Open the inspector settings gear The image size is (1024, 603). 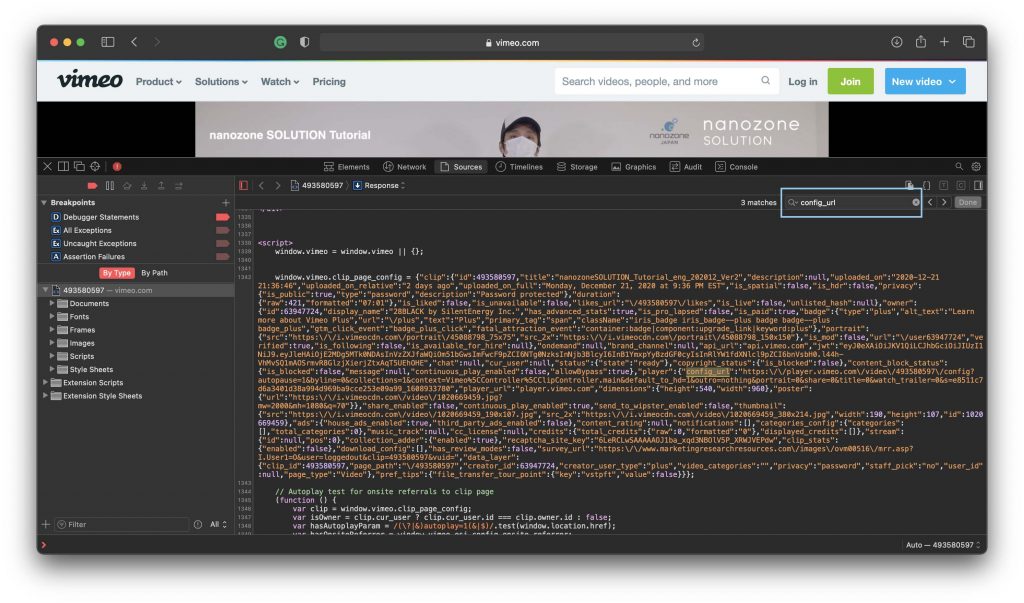976,167
